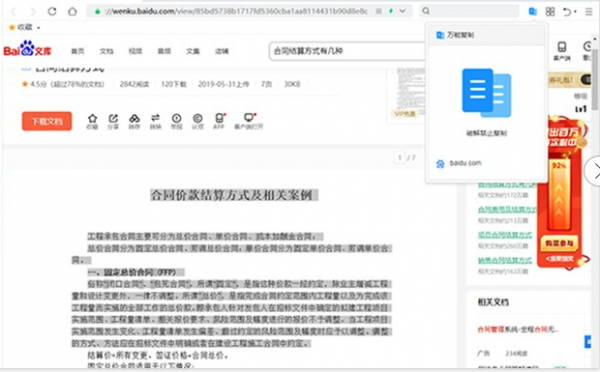Viewport: 600px width, 372px height.
Task: Click the 2019-05-31上传 upload date text
Action: (x=223, y=84)
